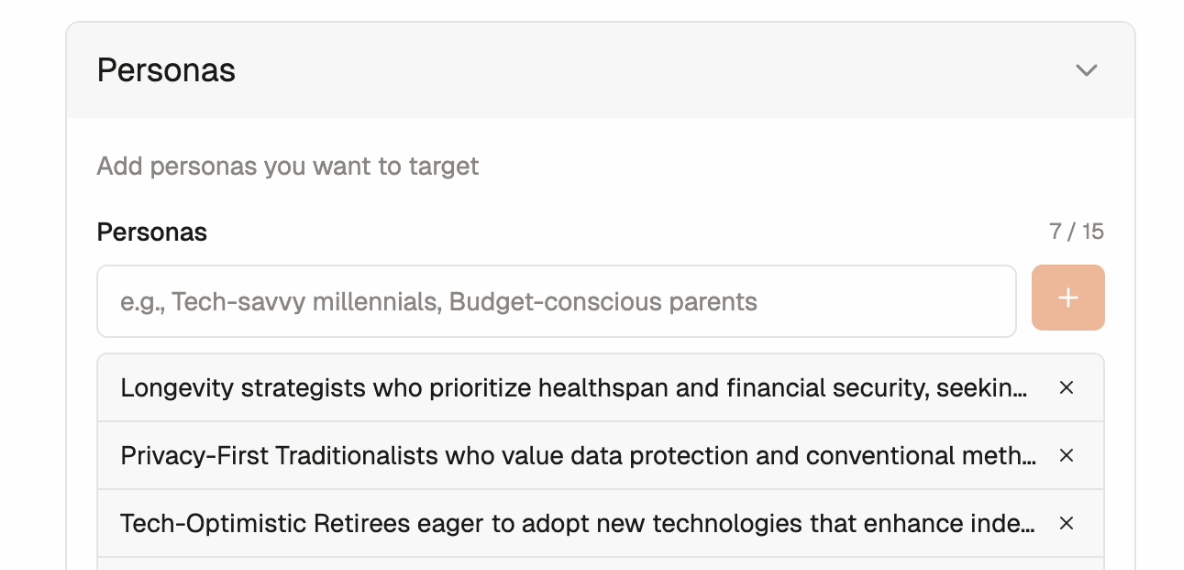Remove the Privacy-First Traditionalists persona
This screenshot has height=570, width=1184.
1066,456
